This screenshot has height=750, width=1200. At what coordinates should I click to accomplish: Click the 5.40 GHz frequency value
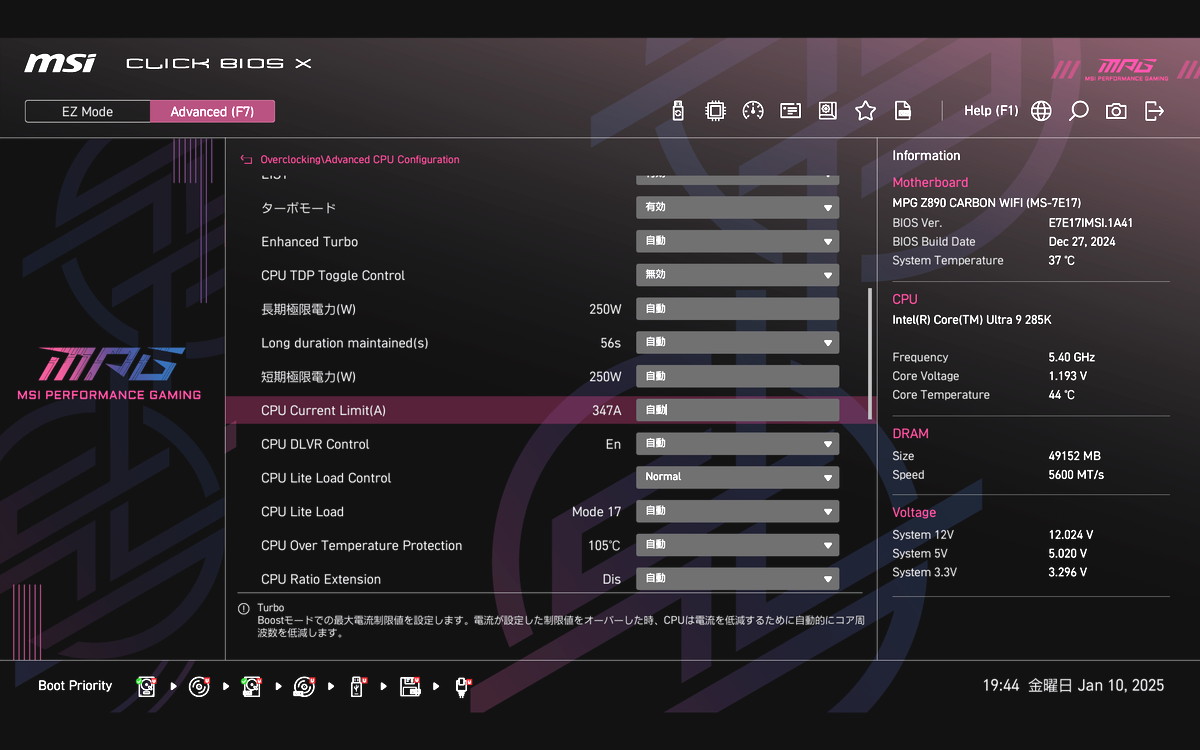(x=1071, y=357)
